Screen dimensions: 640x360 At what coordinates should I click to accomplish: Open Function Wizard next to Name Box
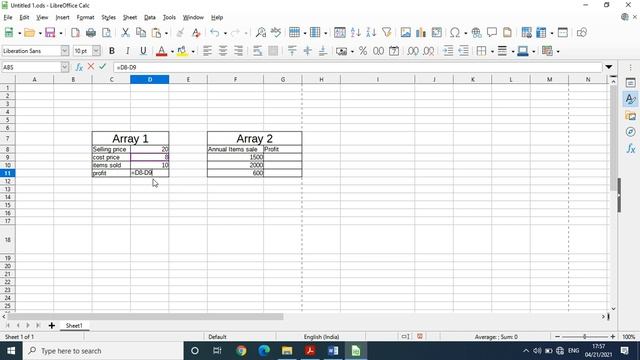79,67
